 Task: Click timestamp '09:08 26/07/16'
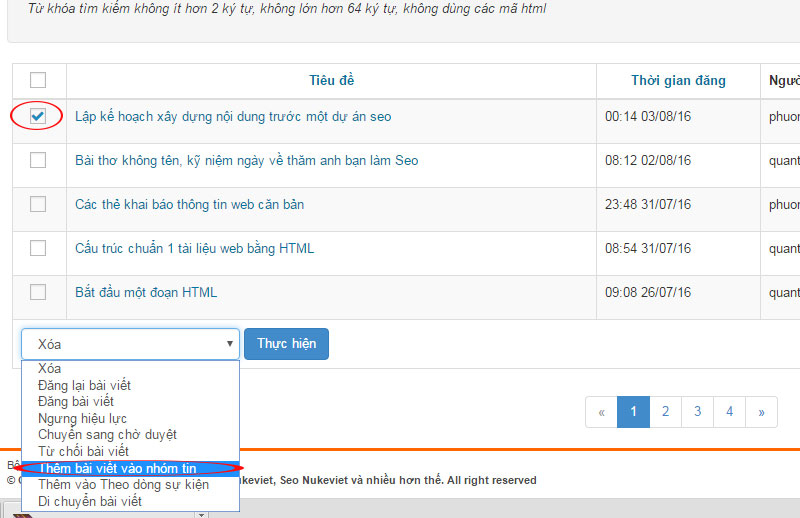click(x=648, y=292)
